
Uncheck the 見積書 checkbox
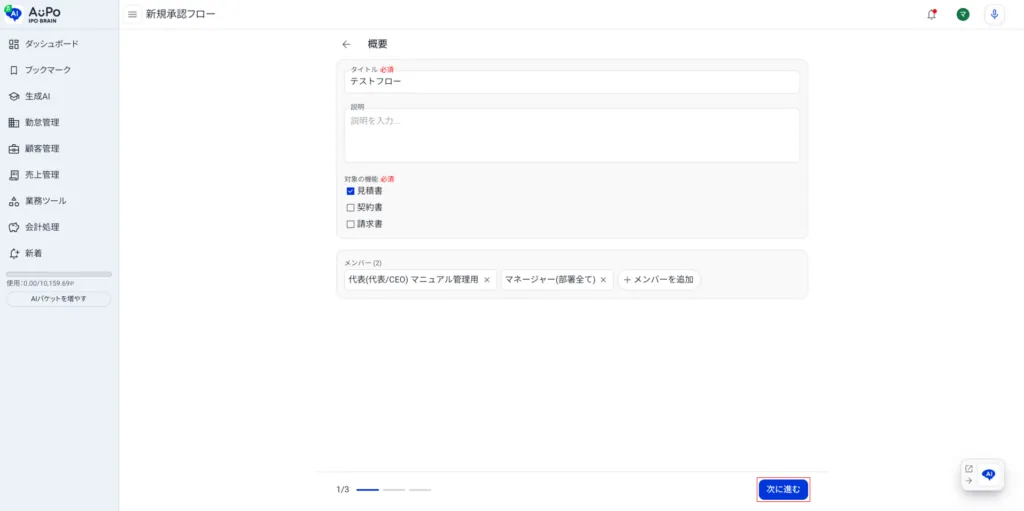350,191
